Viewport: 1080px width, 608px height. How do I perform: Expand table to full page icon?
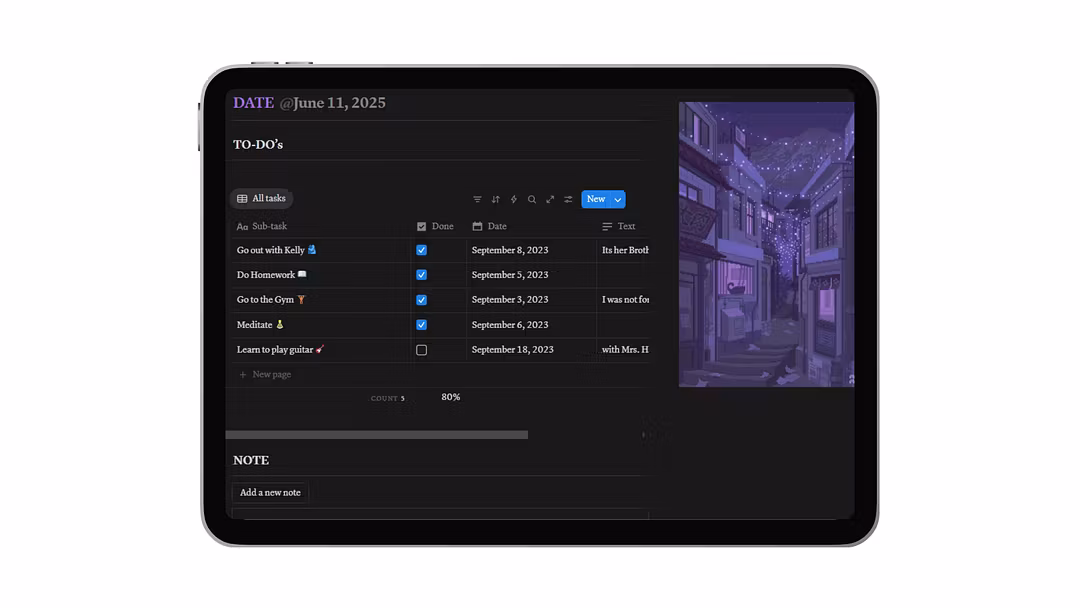click(x=550, y=199)
